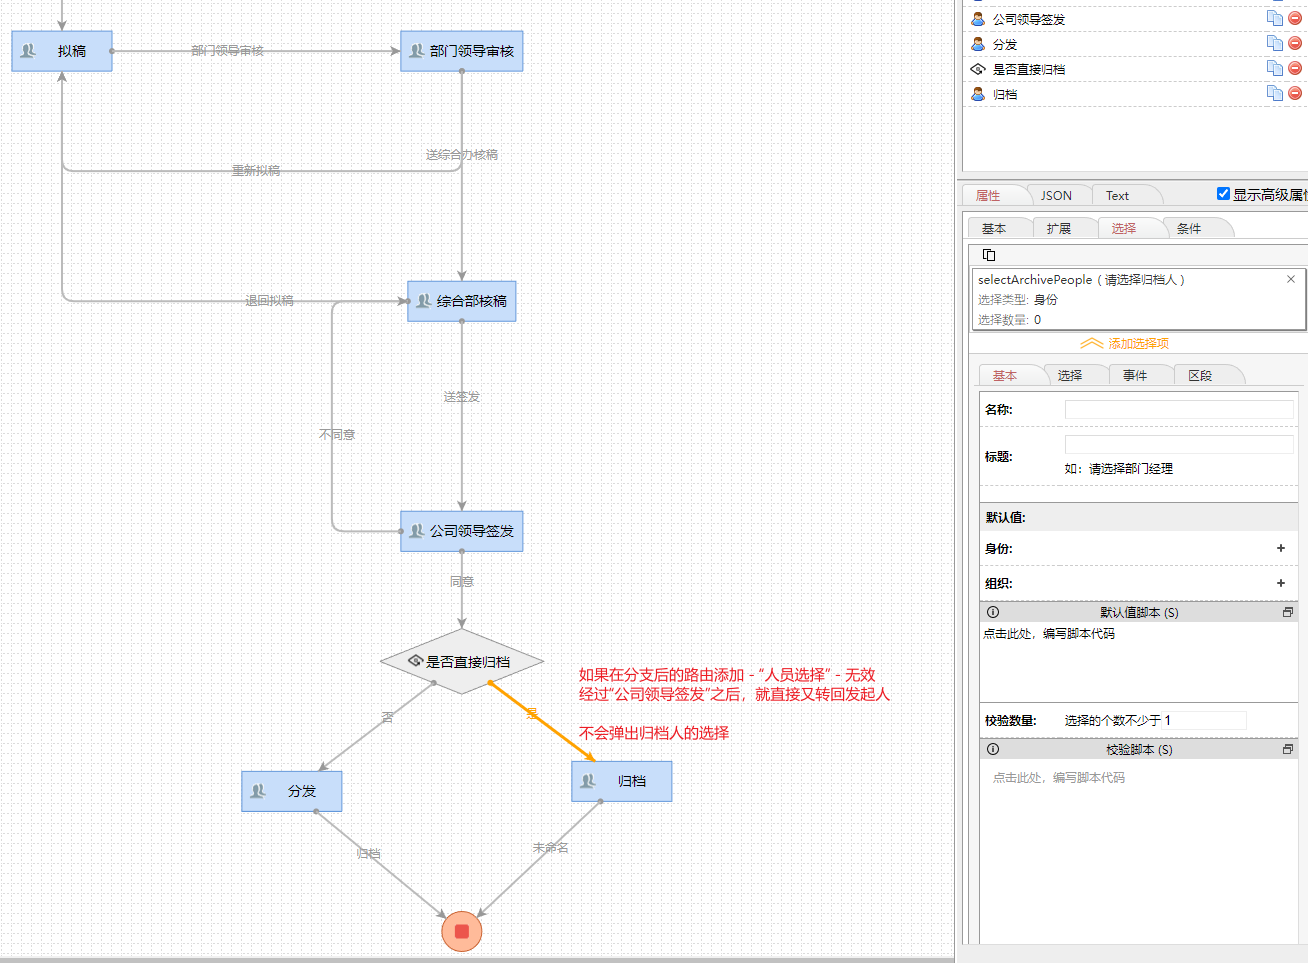Viewport: 1308px width, 963px height.
Task: Click the orange 是 route label
Action: coord(532,714)
